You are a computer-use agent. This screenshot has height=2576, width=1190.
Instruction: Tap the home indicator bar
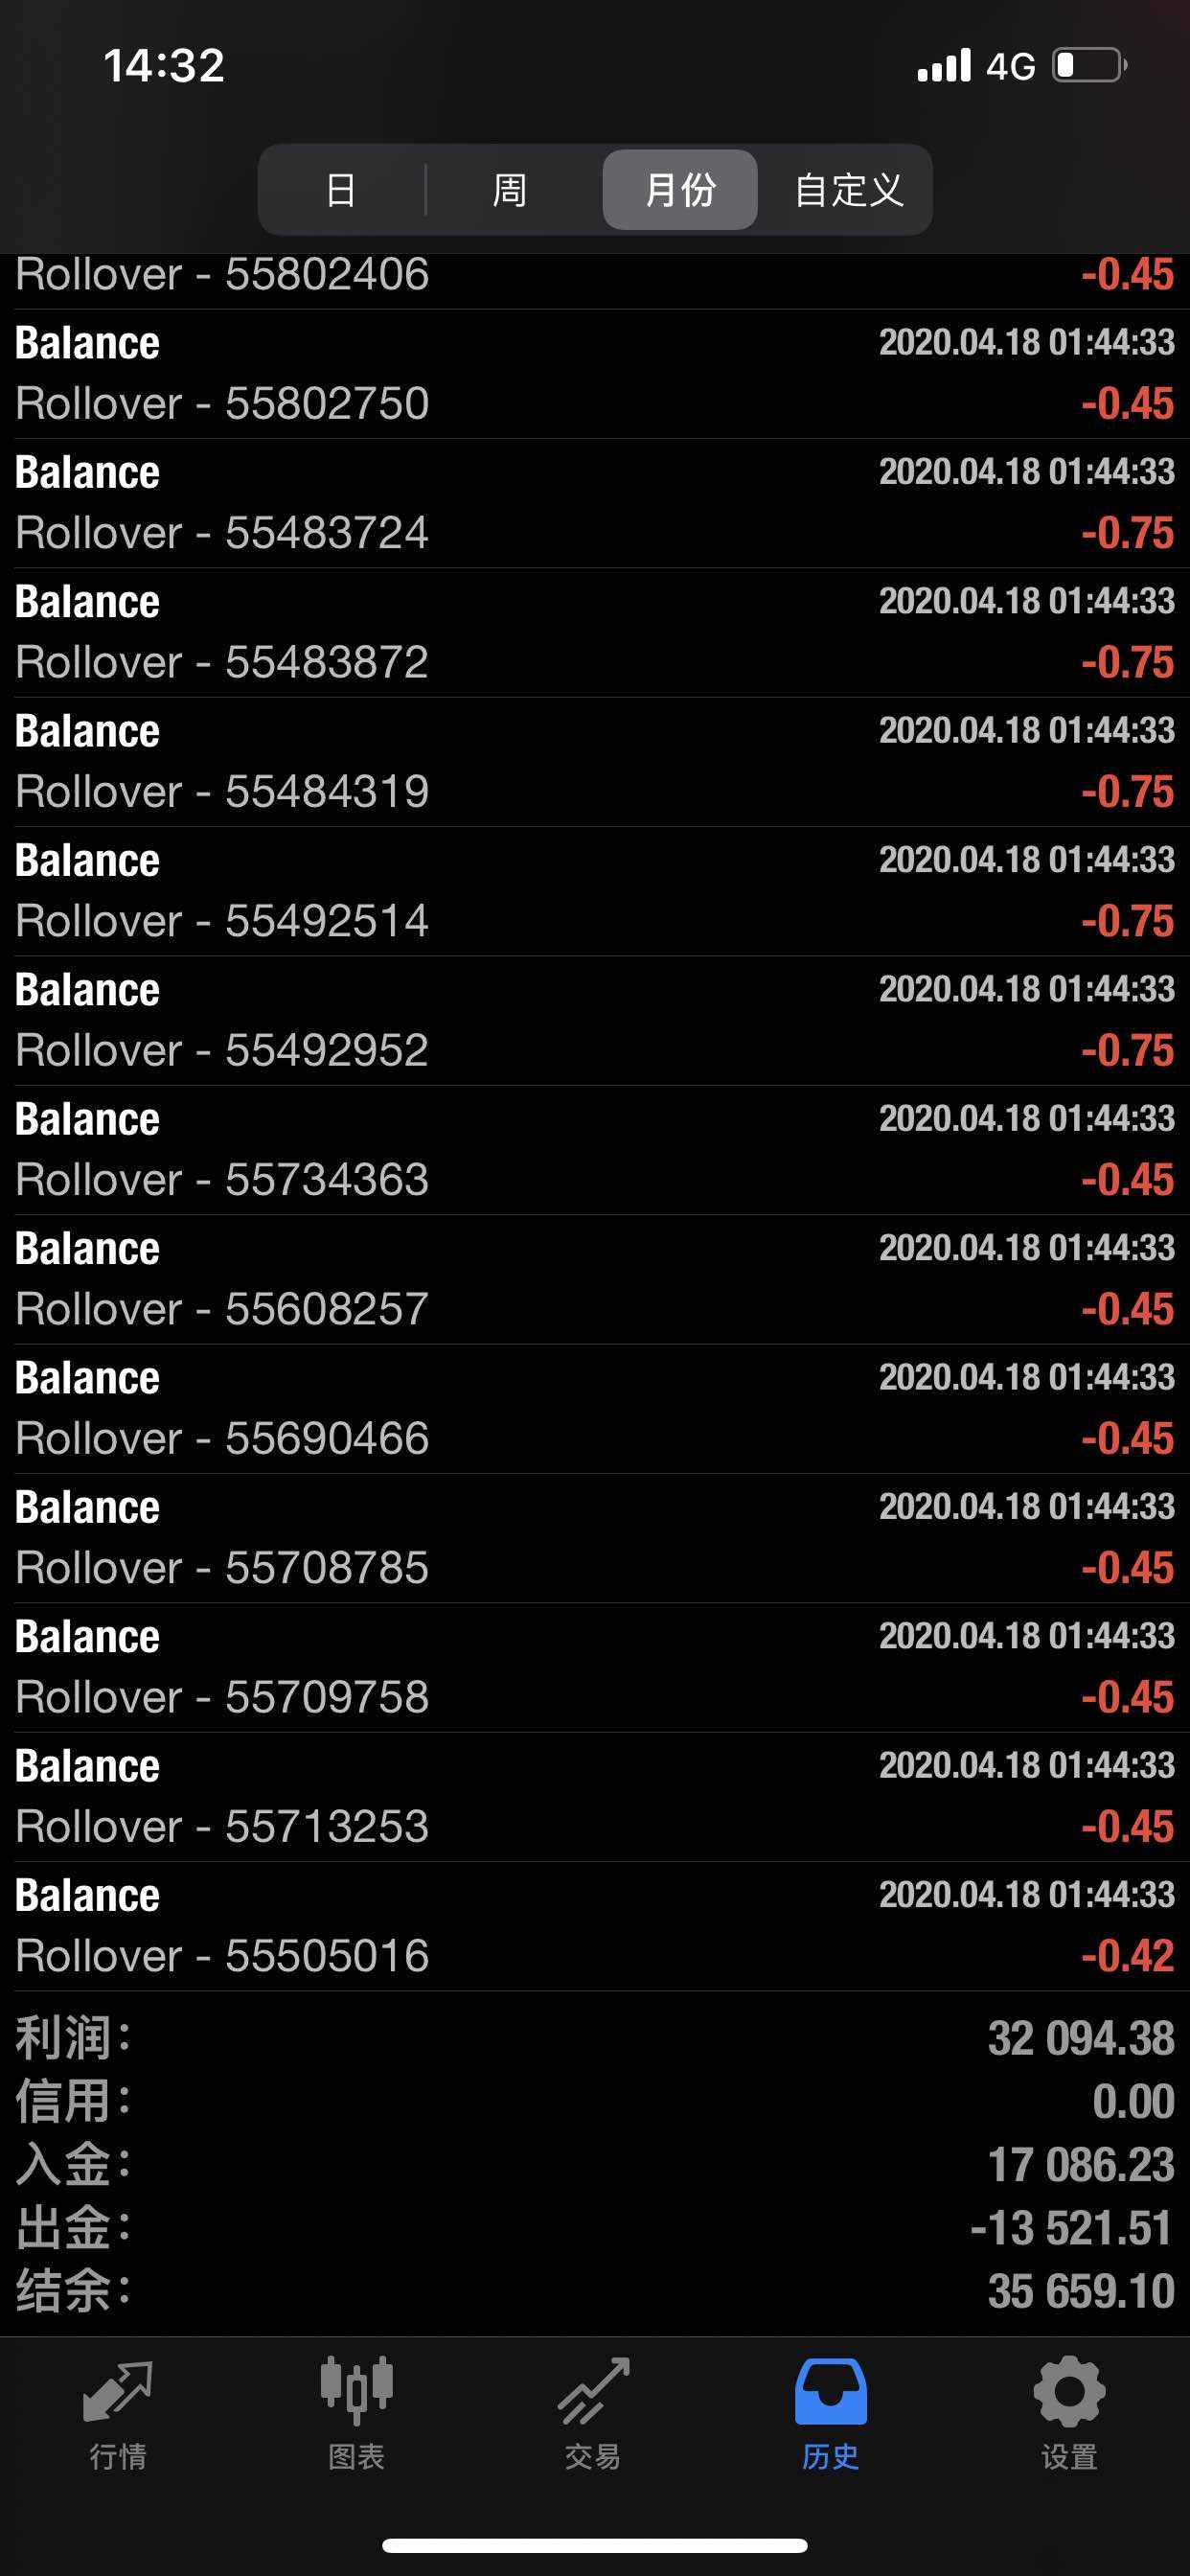595,2545
